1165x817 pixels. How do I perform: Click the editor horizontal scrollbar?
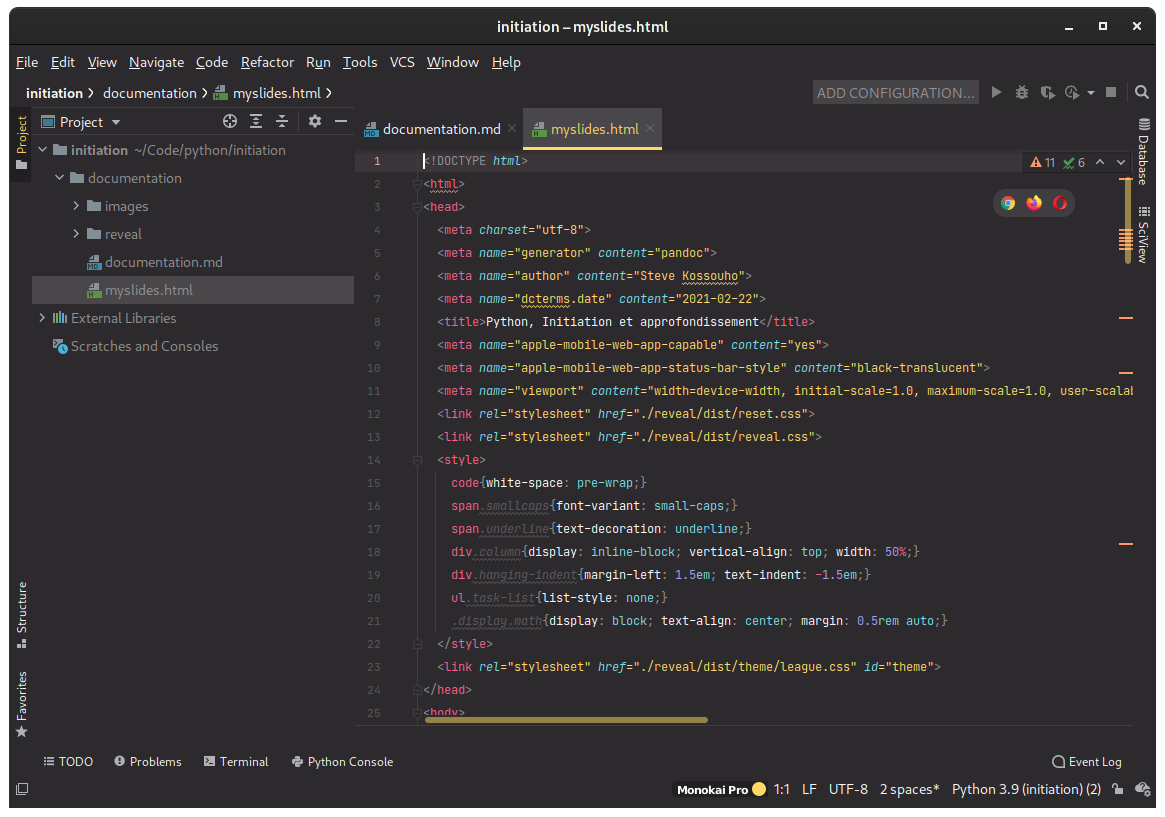(565, 719)
